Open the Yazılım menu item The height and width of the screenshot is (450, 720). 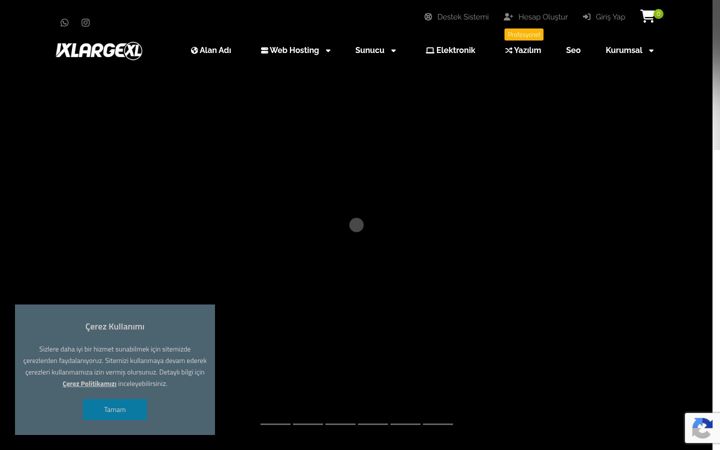[x=527, y=51]
